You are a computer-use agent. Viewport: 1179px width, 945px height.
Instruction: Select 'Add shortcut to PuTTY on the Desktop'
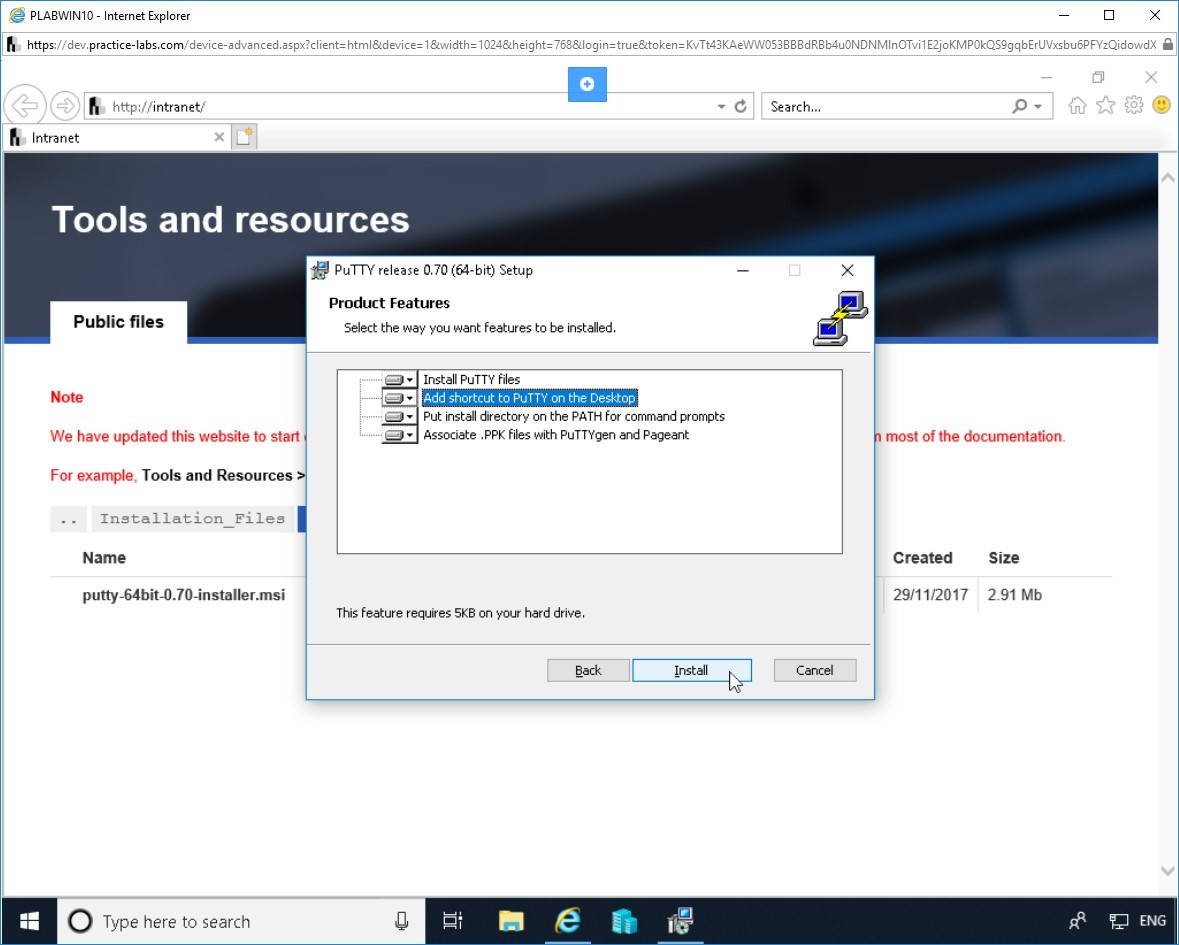click(x=529, y=398)
